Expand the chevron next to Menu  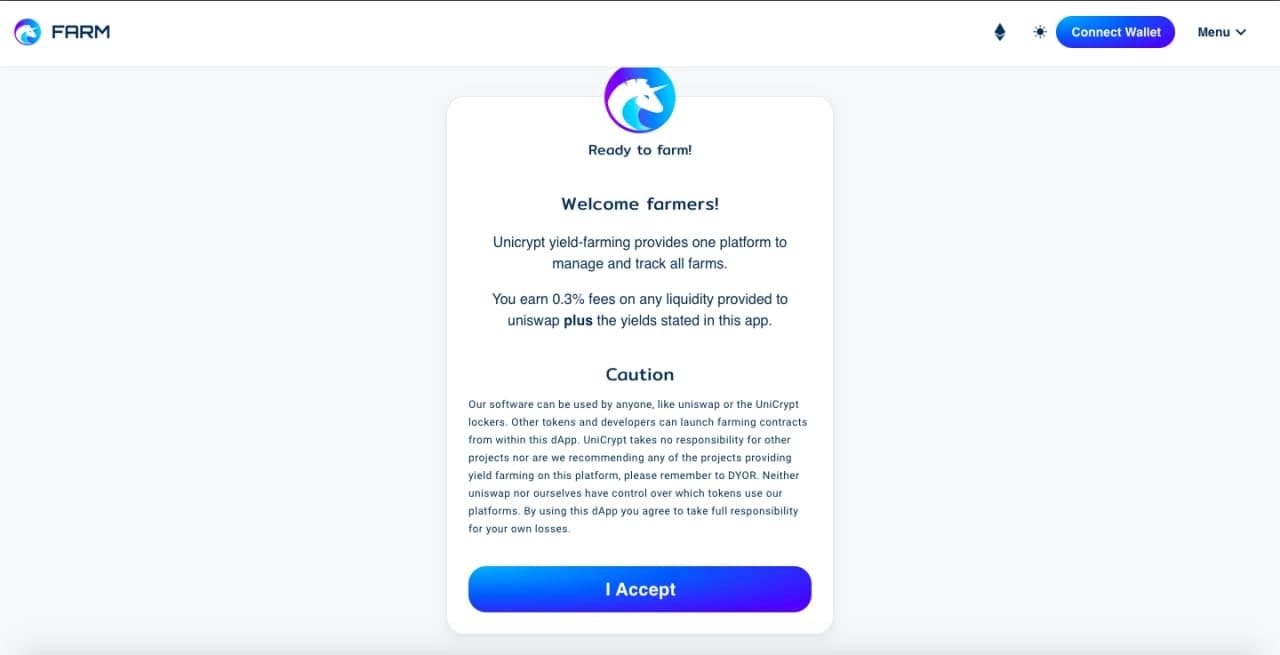(x=1241, y=32)
